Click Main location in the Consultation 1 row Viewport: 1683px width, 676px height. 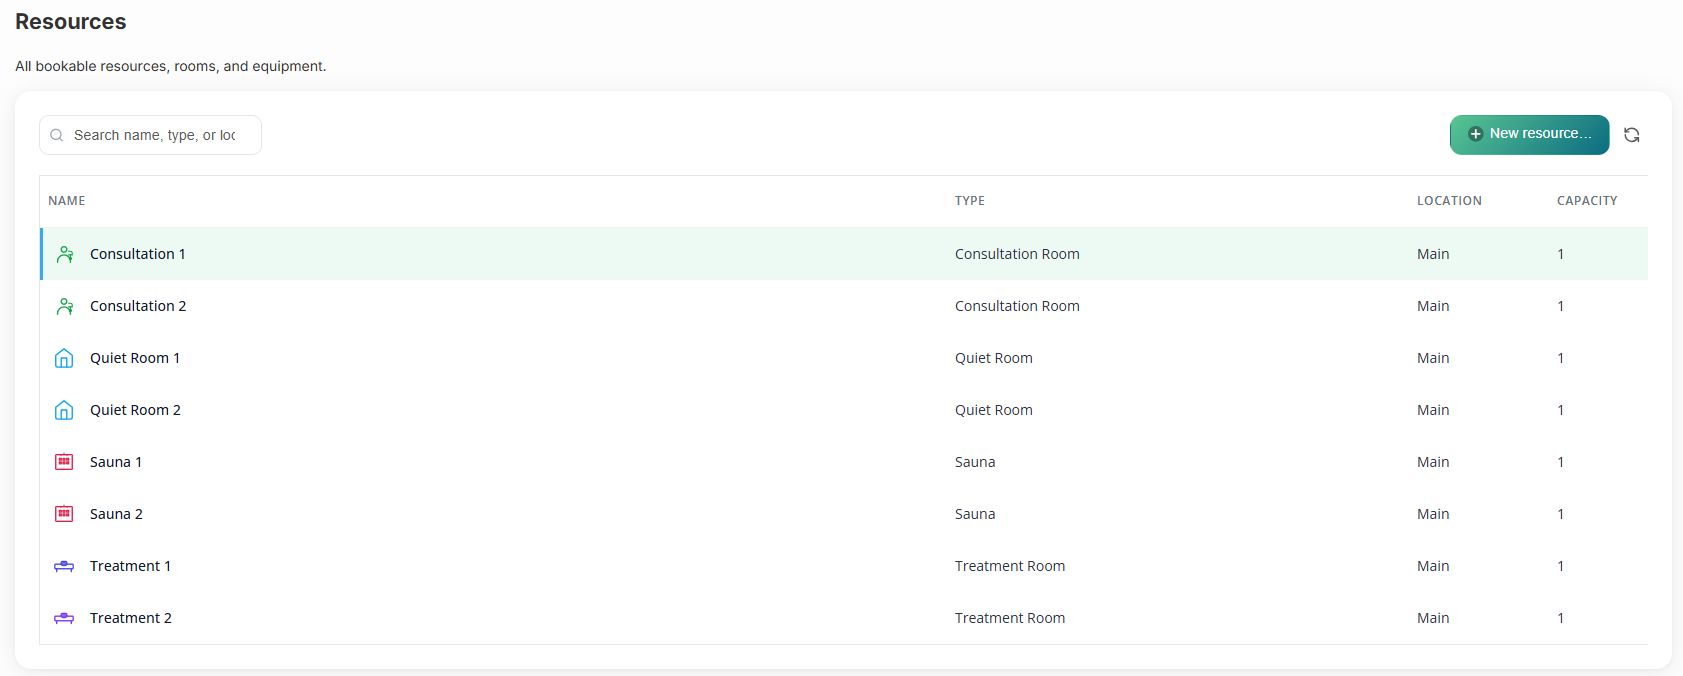[x=1433, y=254]
